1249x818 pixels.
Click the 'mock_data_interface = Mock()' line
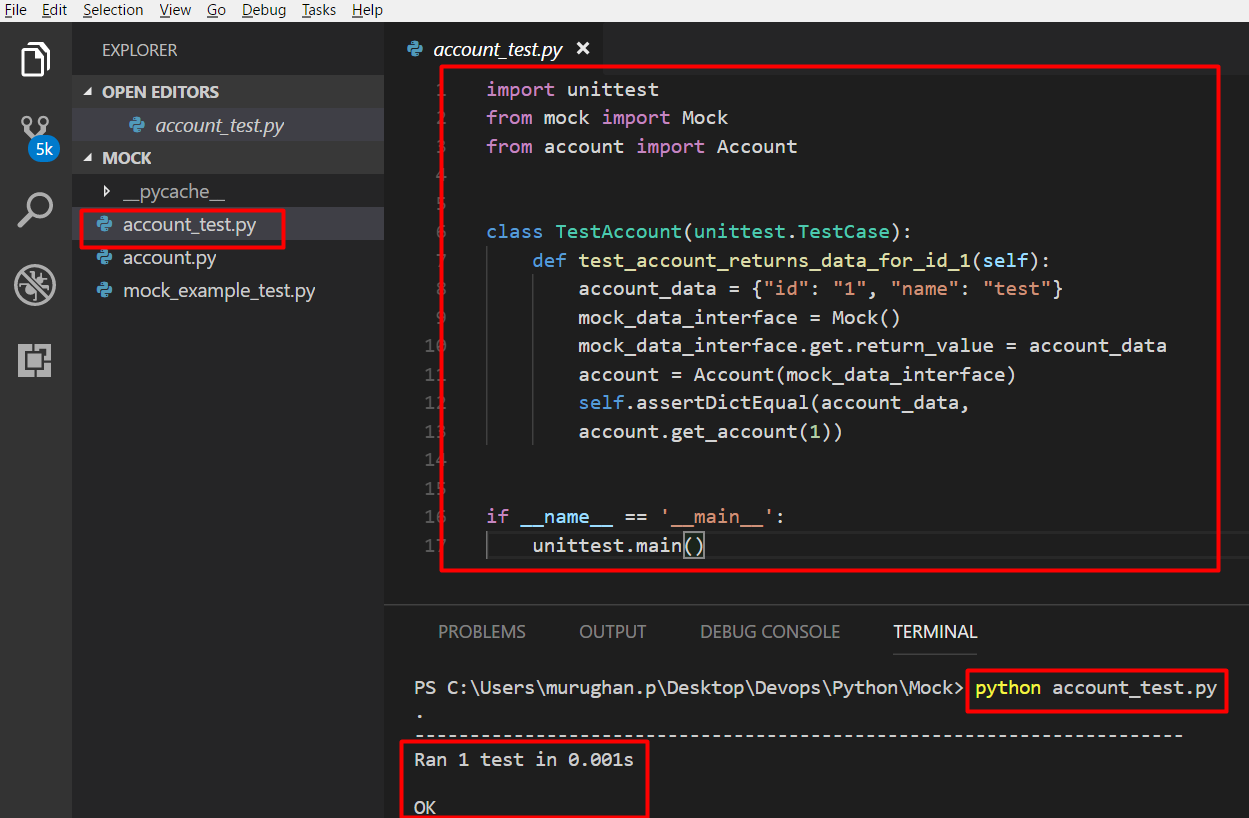tap(739, 318)
